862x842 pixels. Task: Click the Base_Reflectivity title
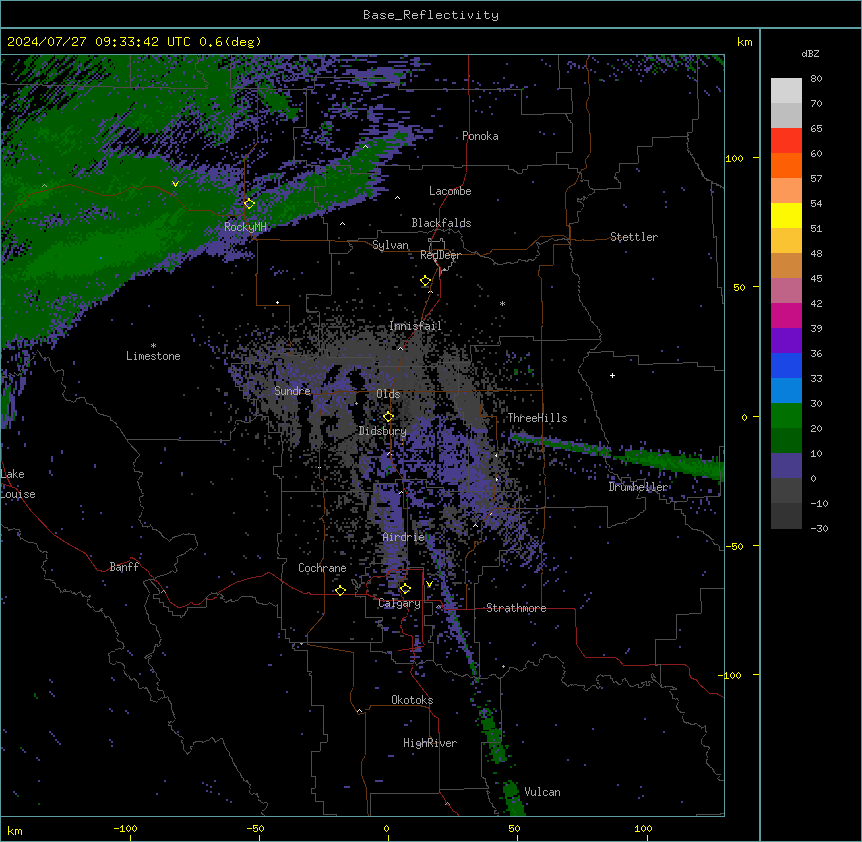click(431, 15)
